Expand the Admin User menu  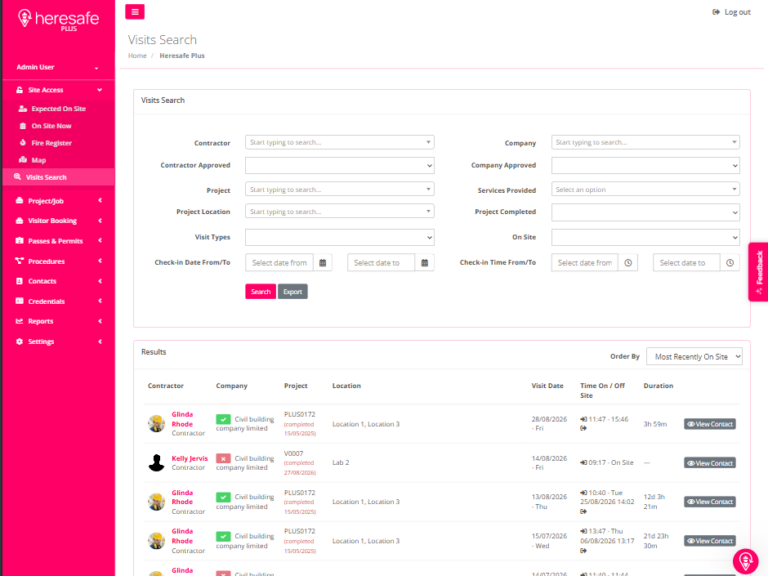point(58,67)
